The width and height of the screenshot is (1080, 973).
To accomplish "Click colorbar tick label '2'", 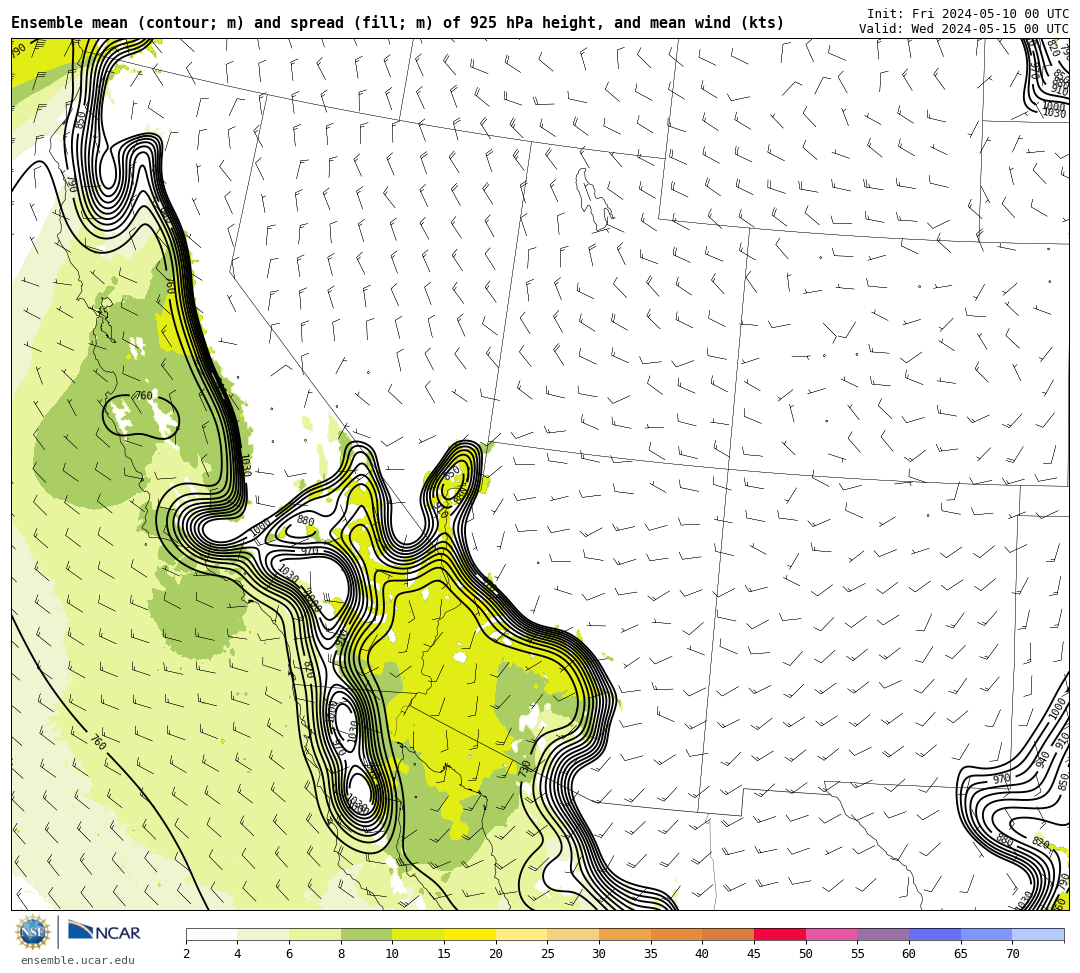I will tap(186, 954).
